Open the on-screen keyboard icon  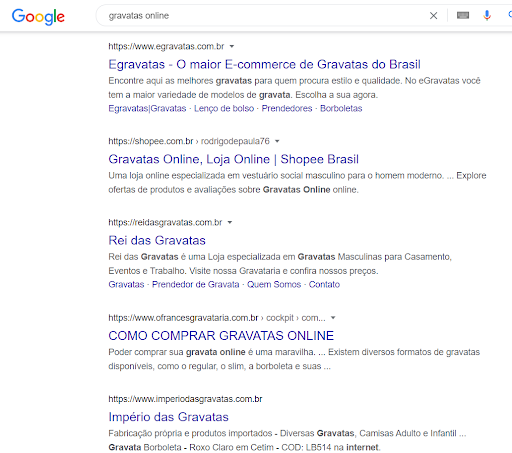click(463, 15)
